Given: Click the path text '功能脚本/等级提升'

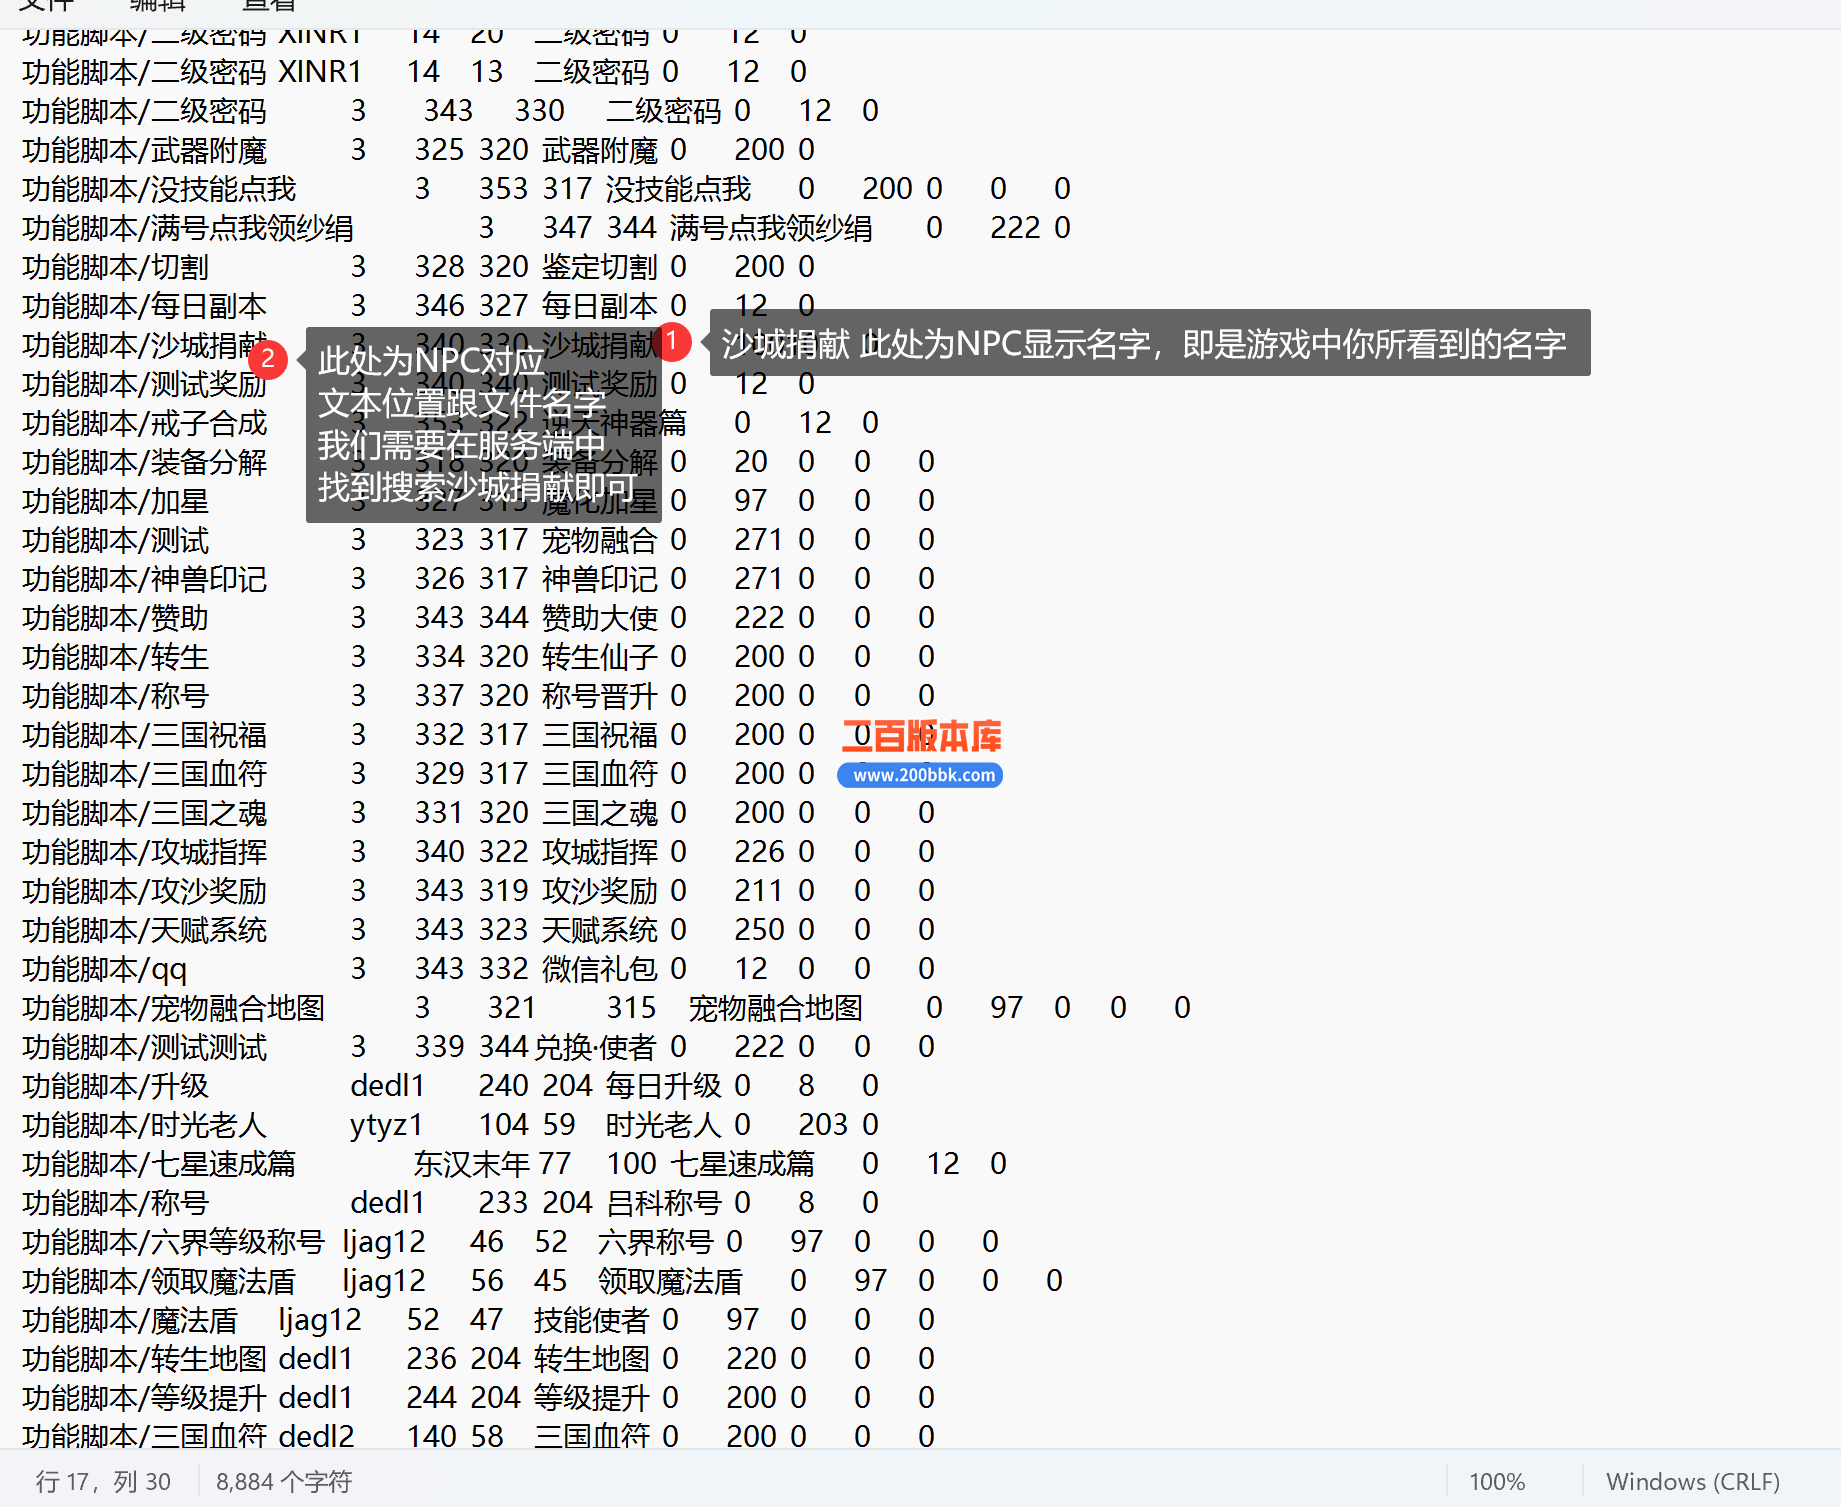Looking at the screenshot, I should [x=145, y=1398].
